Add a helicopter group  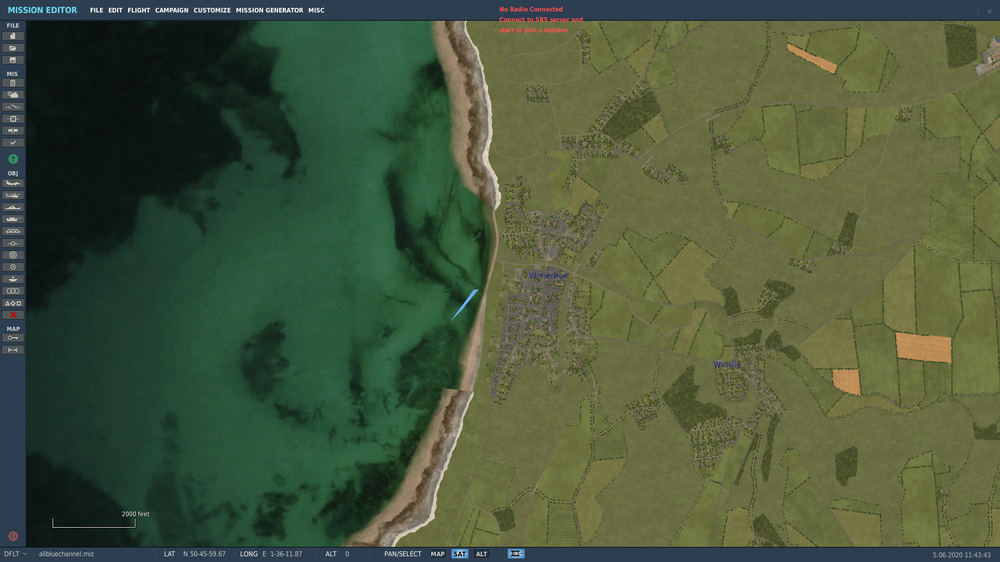[x=13, y=196]
